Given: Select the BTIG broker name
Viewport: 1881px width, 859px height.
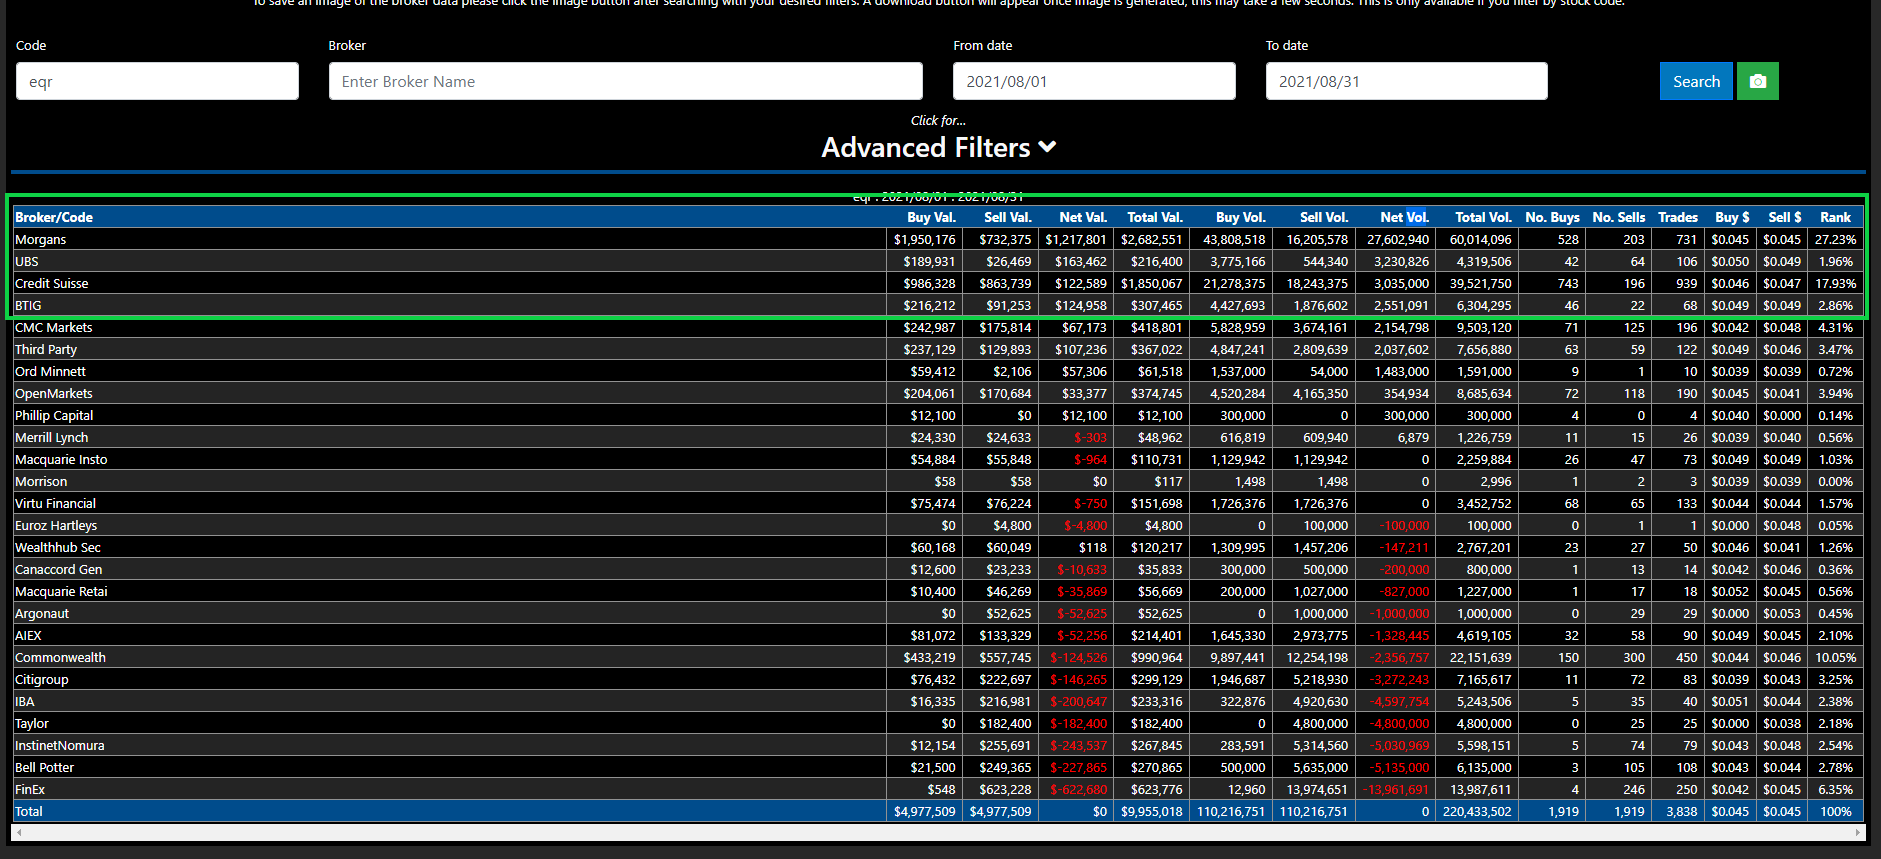Looking at the screenshot, I should coord(28,306).
